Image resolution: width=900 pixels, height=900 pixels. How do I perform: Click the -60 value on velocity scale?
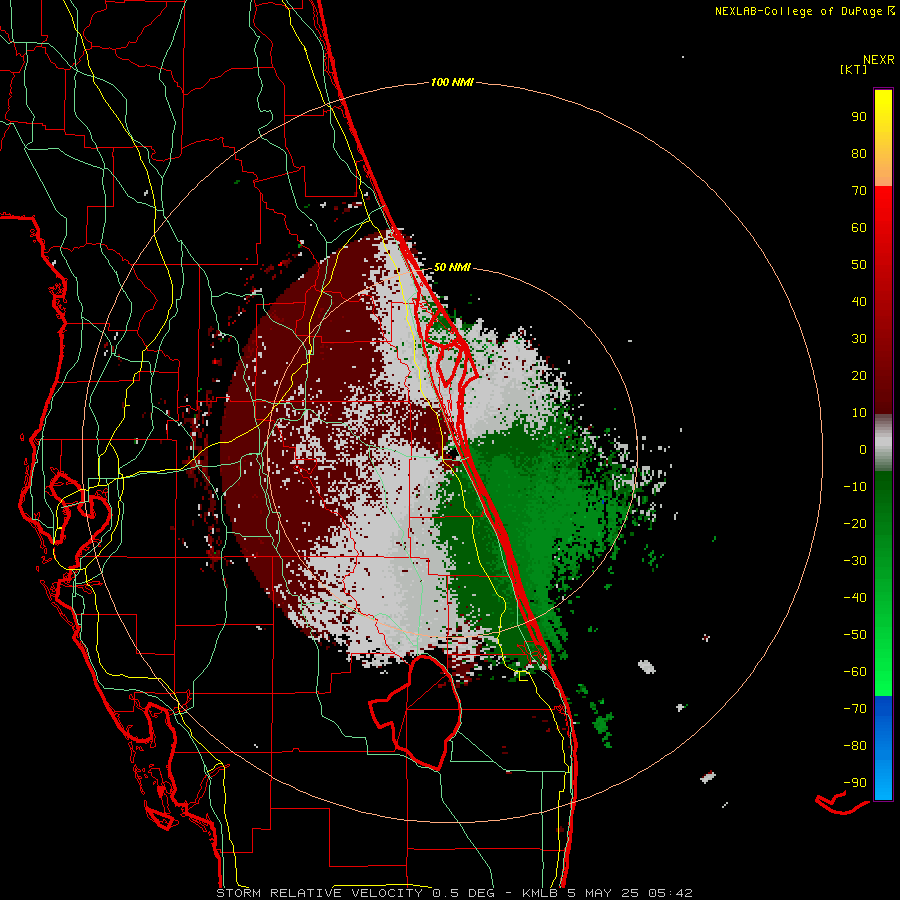(x=855, y=672)
